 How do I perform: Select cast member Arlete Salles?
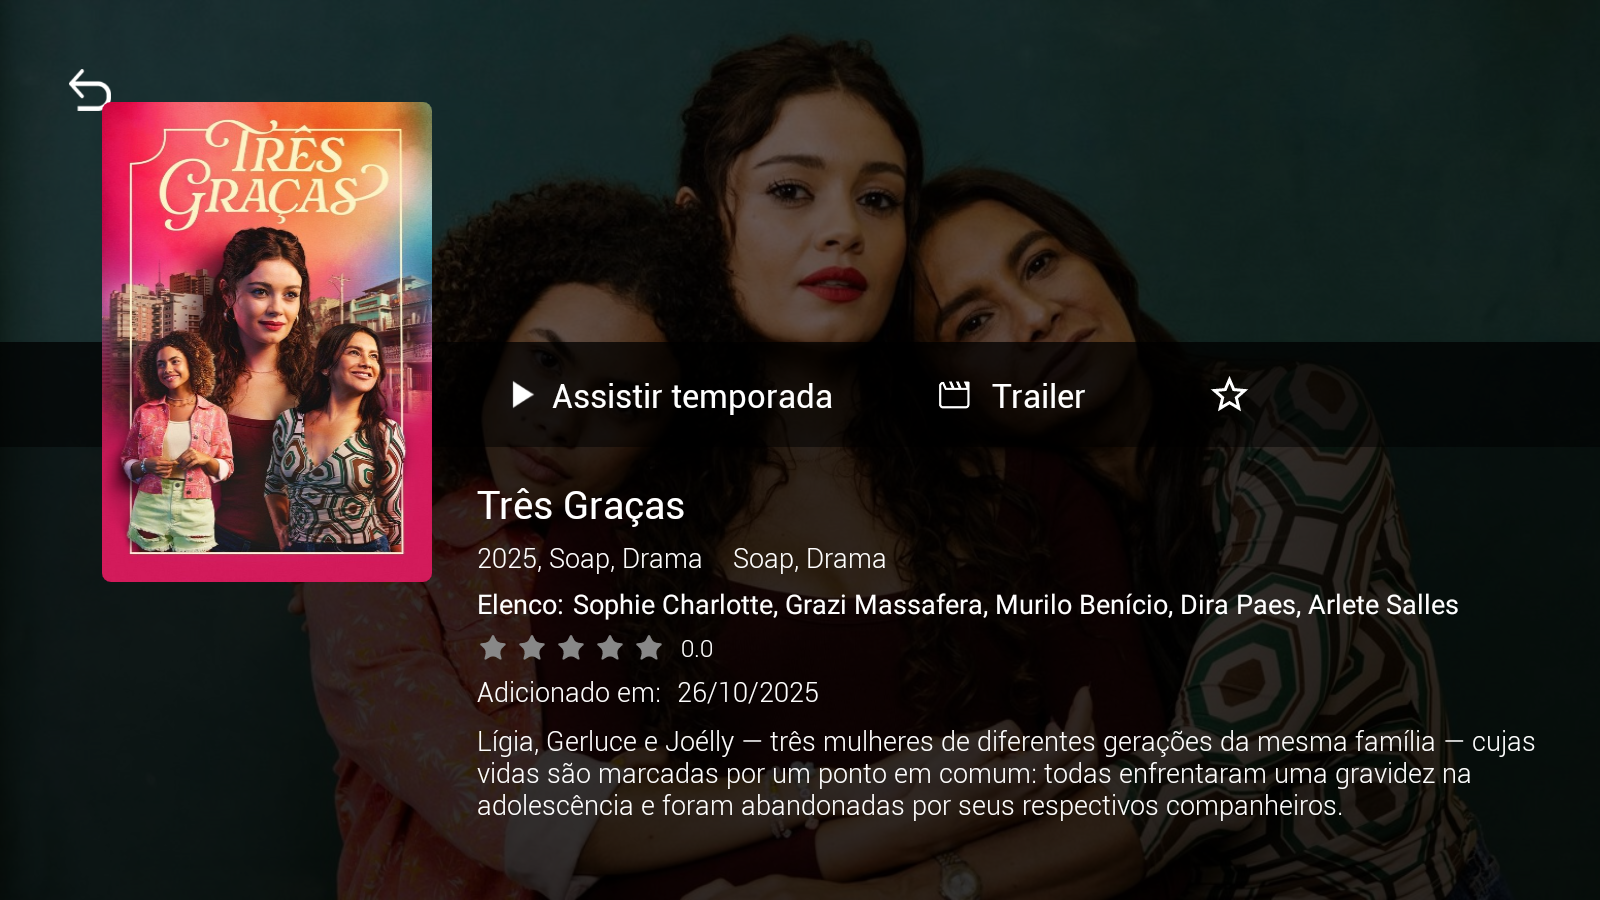[1383, 605]
